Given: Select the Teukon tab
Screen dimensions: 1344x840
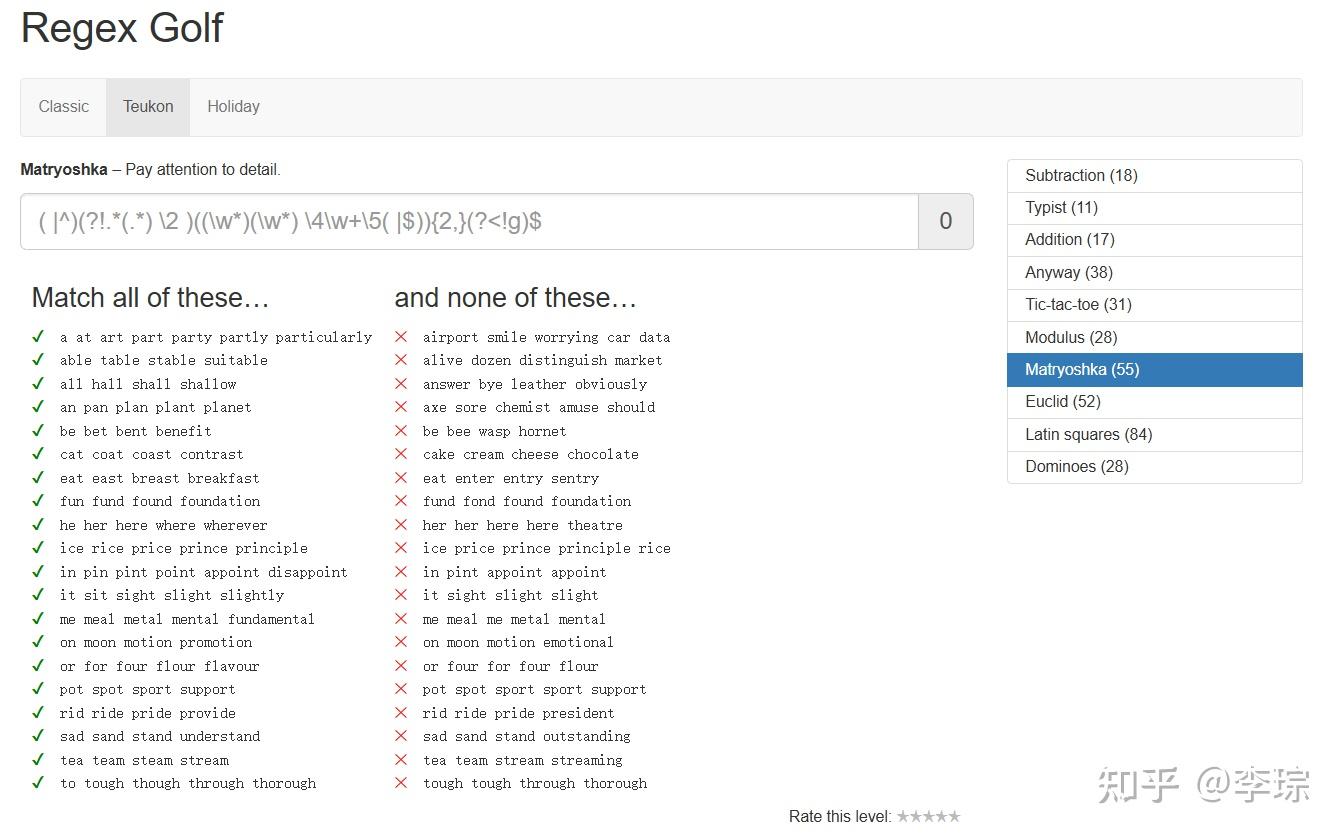Looking at the screenshot, I should 148,107.
